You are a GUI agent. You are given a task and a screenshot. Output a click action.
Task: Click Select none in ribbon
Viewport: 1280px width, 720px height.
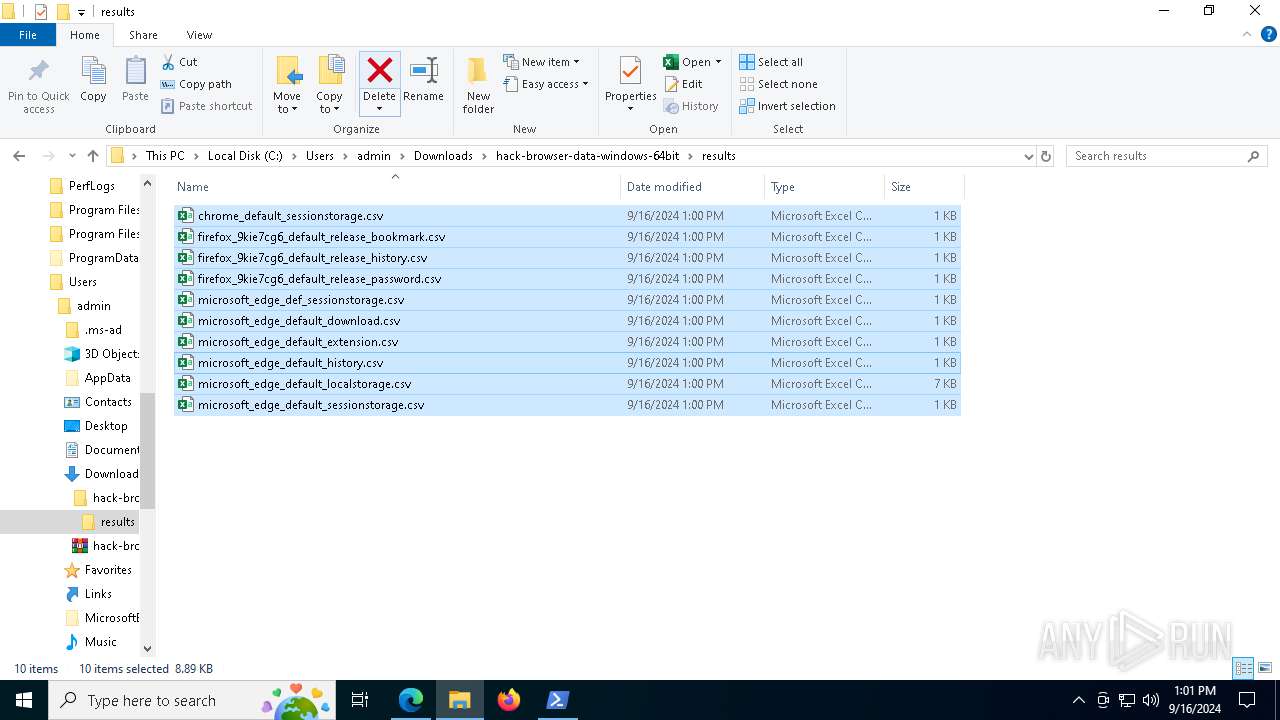(778, 84)
